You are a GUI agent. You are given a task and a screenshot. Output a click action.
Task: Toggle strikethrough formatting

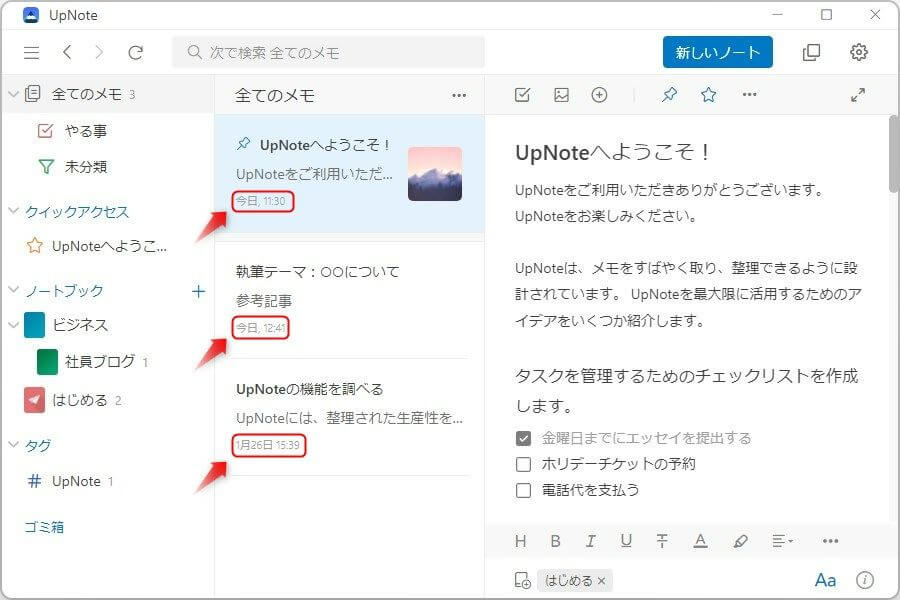(662, 541)
